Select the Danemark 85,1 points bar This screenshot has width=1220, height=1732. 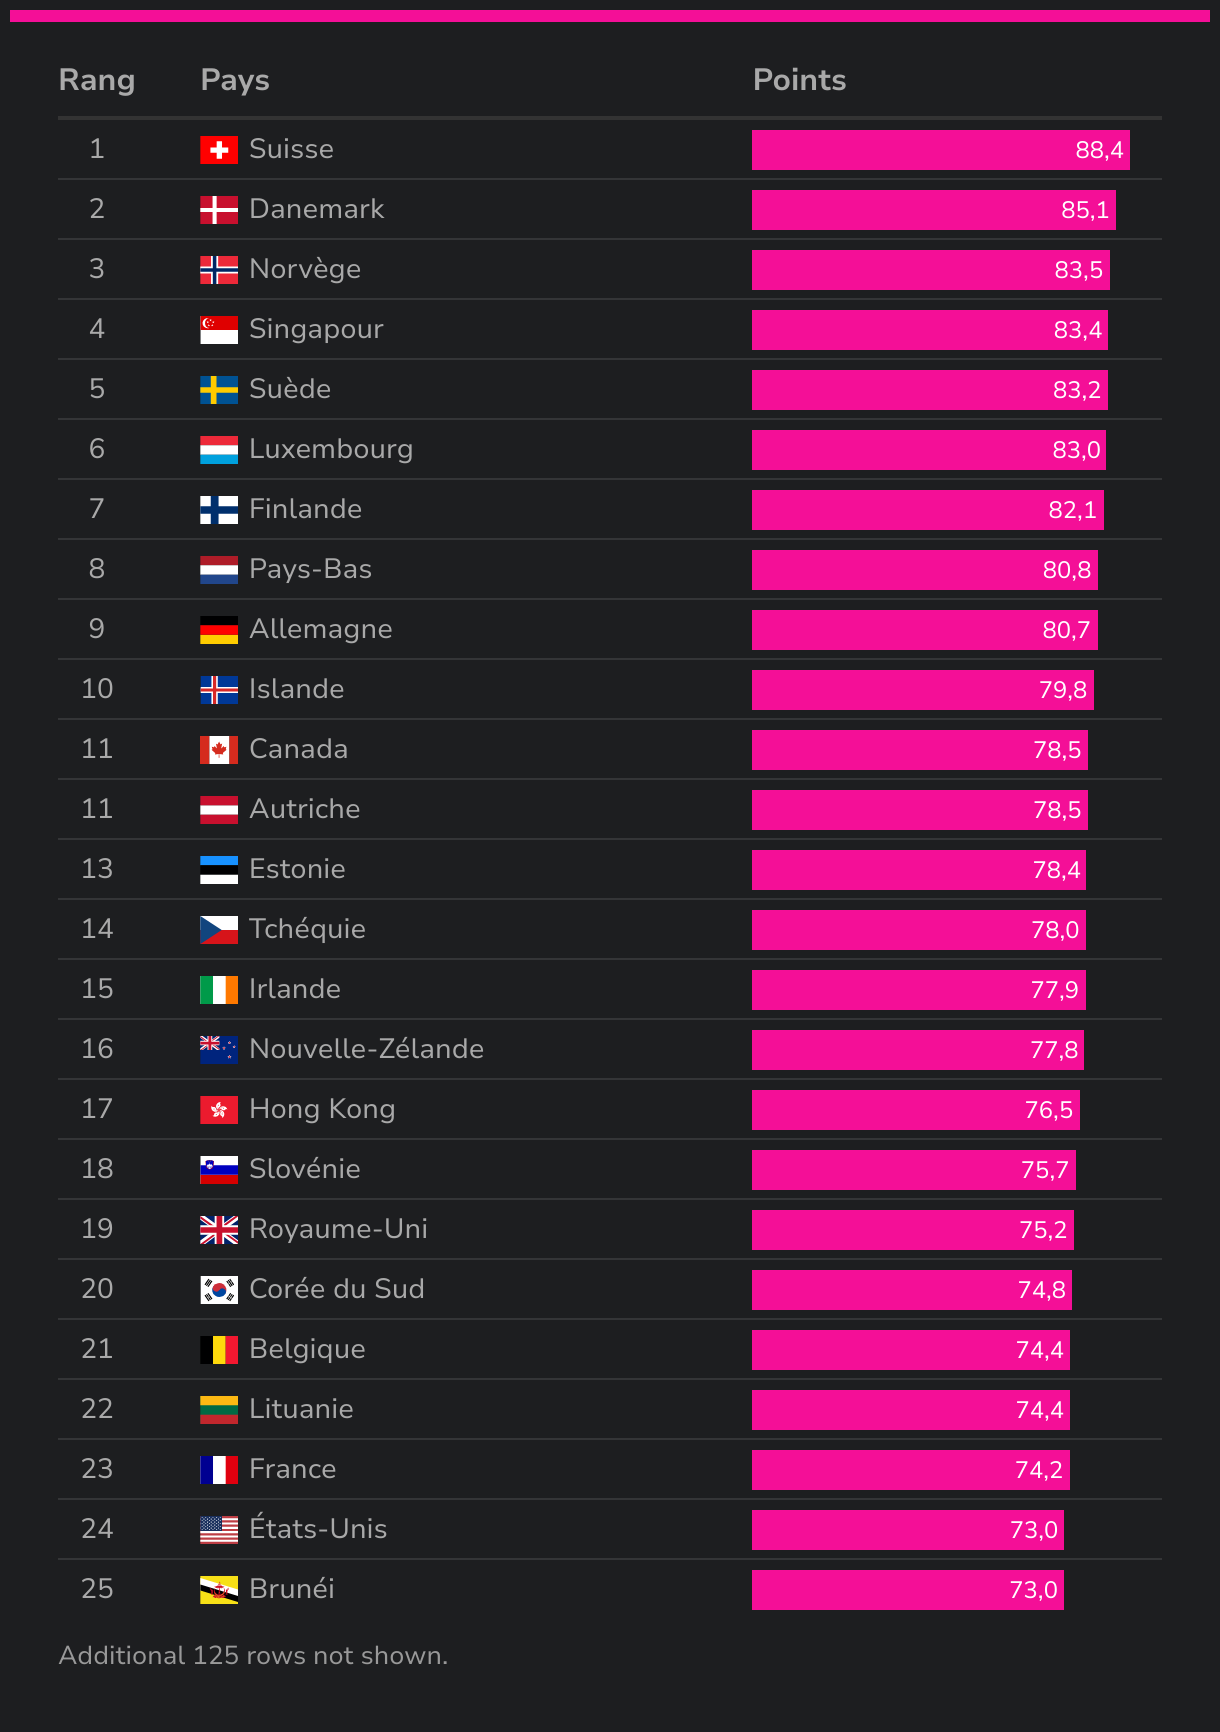pyautogui.click(x=934, y=210)
